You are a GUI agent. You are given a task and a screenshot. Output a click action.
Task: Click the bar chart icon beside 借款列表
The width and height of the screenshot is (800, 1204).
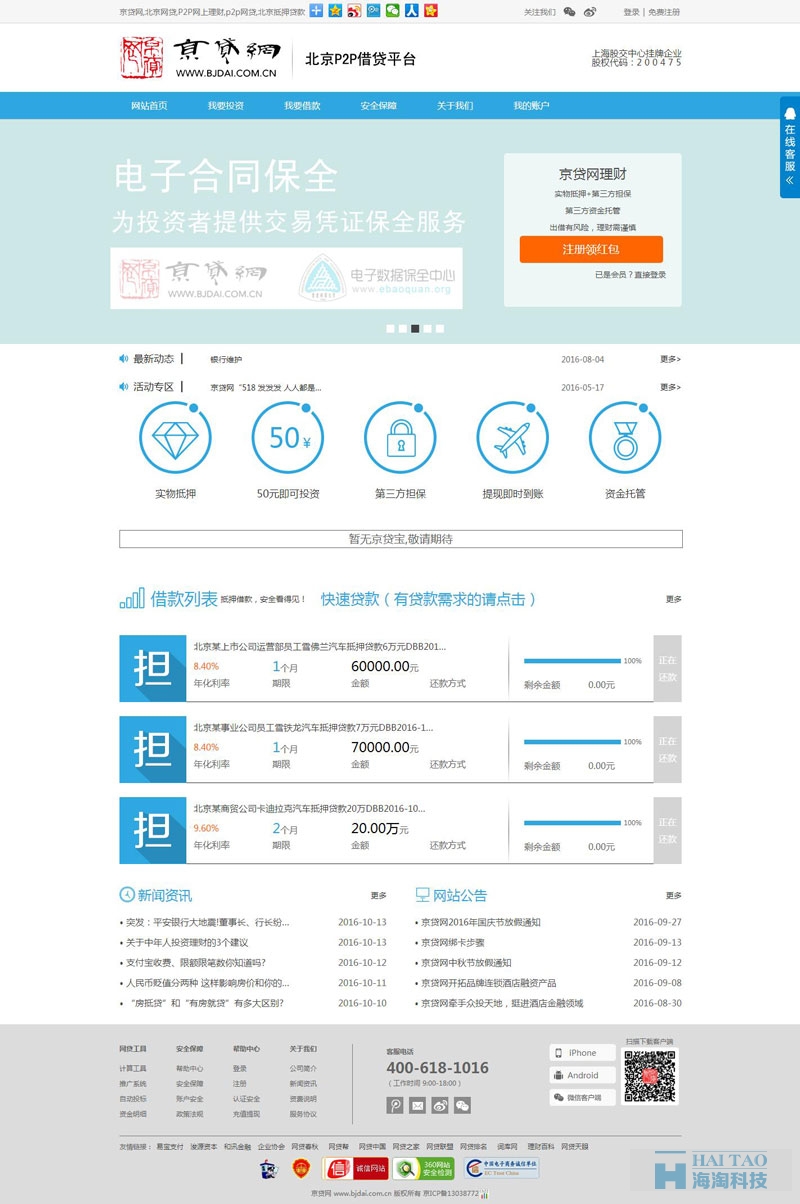point(132,599)
